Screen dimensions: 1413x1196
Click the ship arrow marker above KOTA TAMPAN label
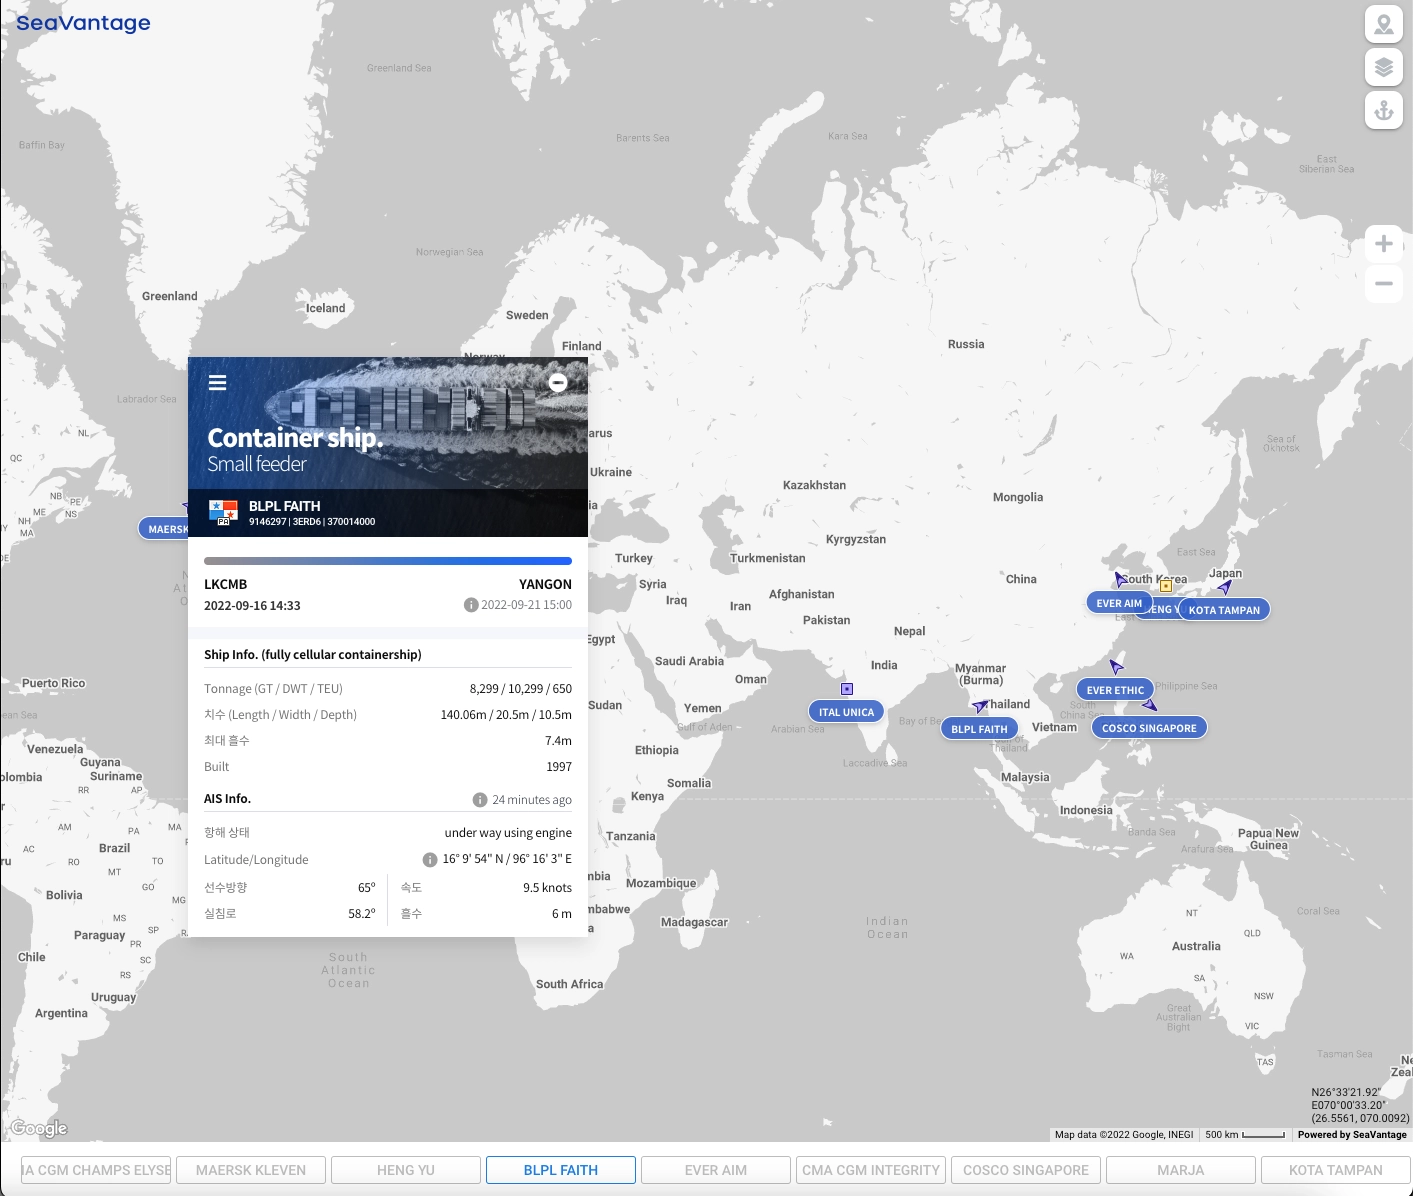(1225, 587)
